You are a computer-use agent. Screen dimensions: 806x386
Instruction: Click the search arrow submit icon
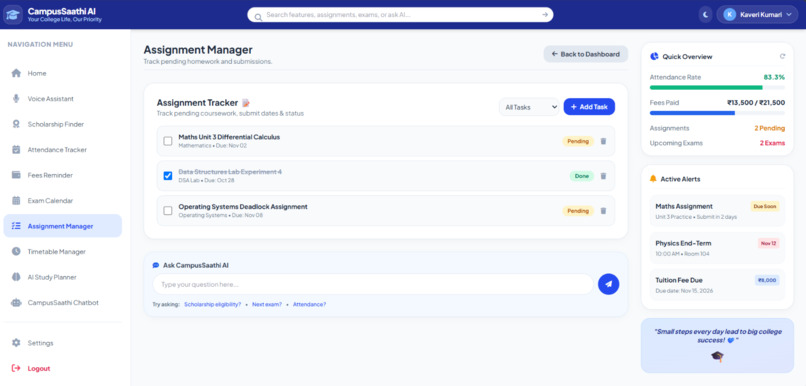coord(545,15)
